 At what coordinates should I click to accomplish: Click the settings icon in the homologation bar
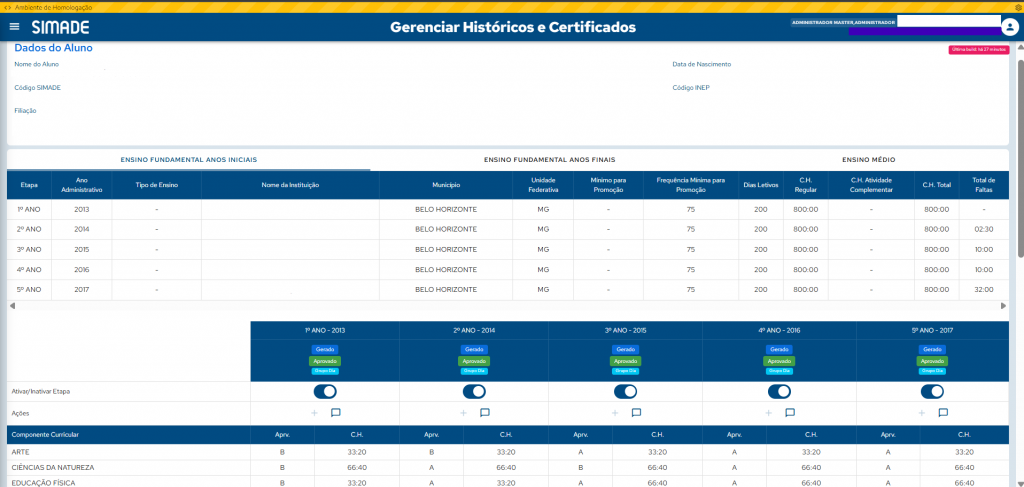click(1016, 6)
